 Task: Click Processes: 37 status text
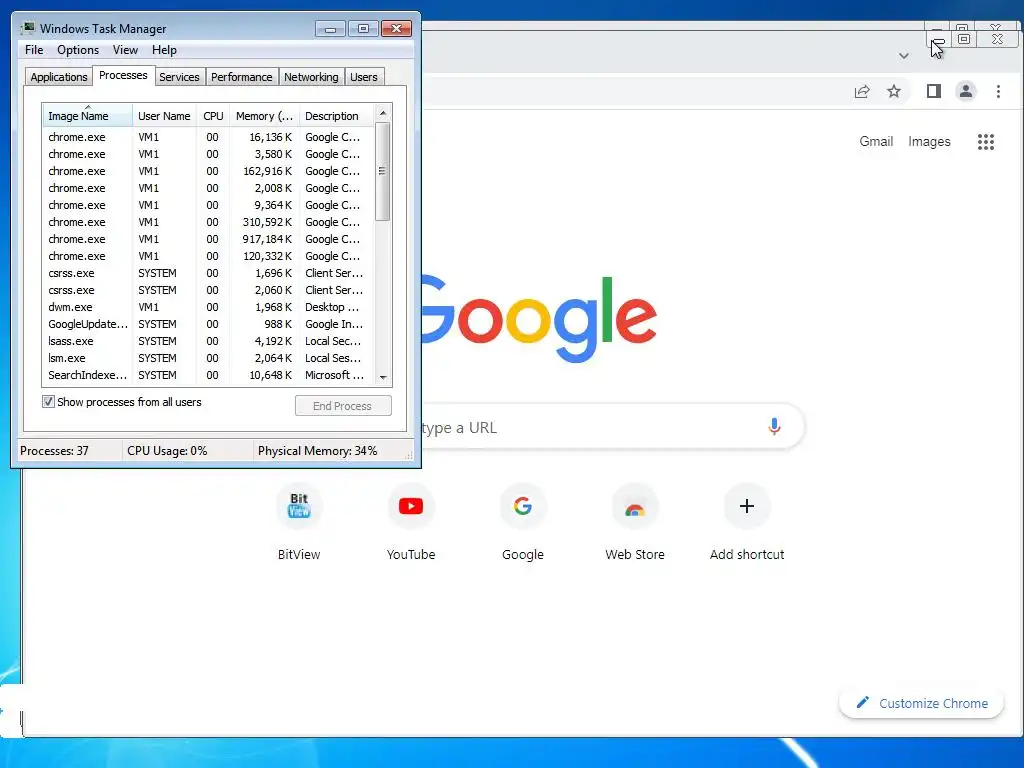click(54, 451)
